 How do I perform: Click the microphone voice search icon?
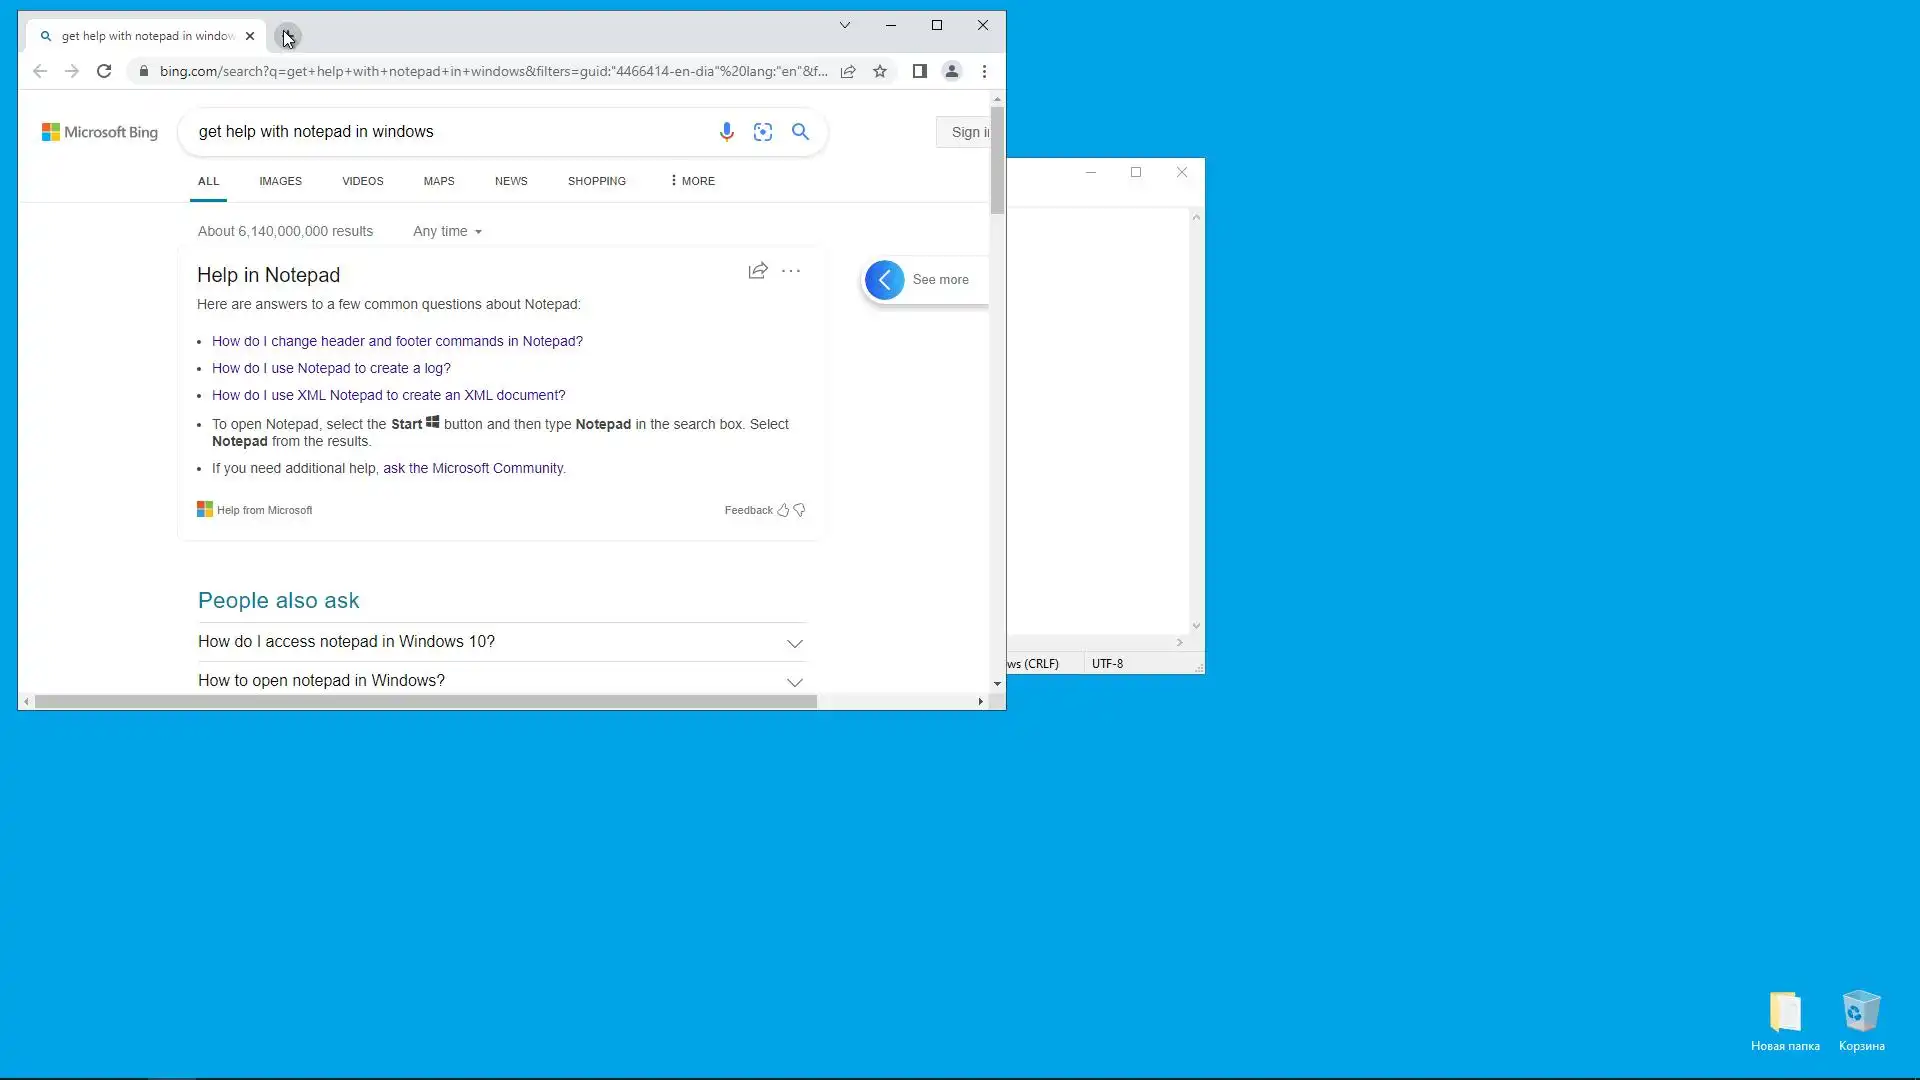[727, 132]
